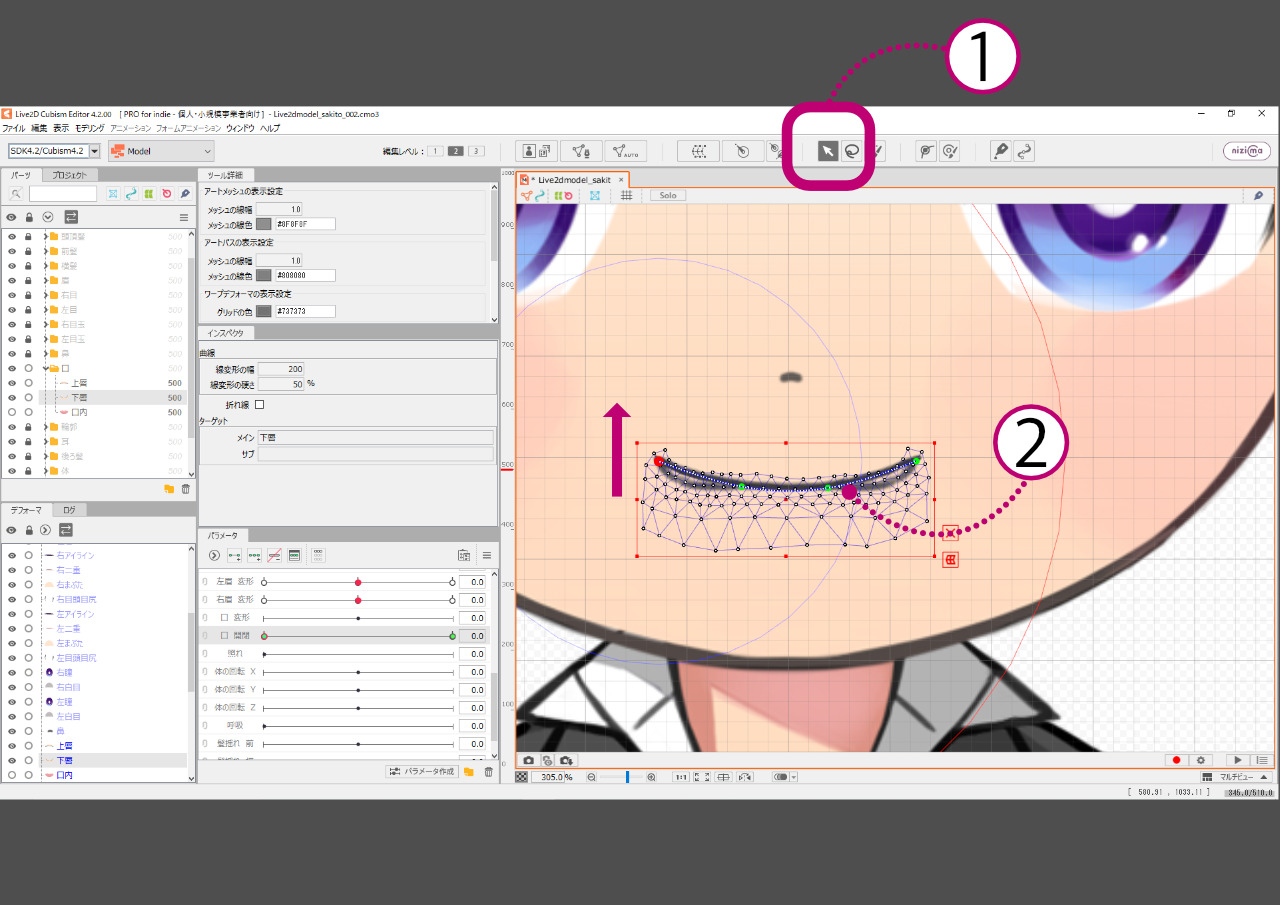This screenshot has height=905, width=1280.
Task: Create new parameter group folder icon
Action: [x=469, y=772]
